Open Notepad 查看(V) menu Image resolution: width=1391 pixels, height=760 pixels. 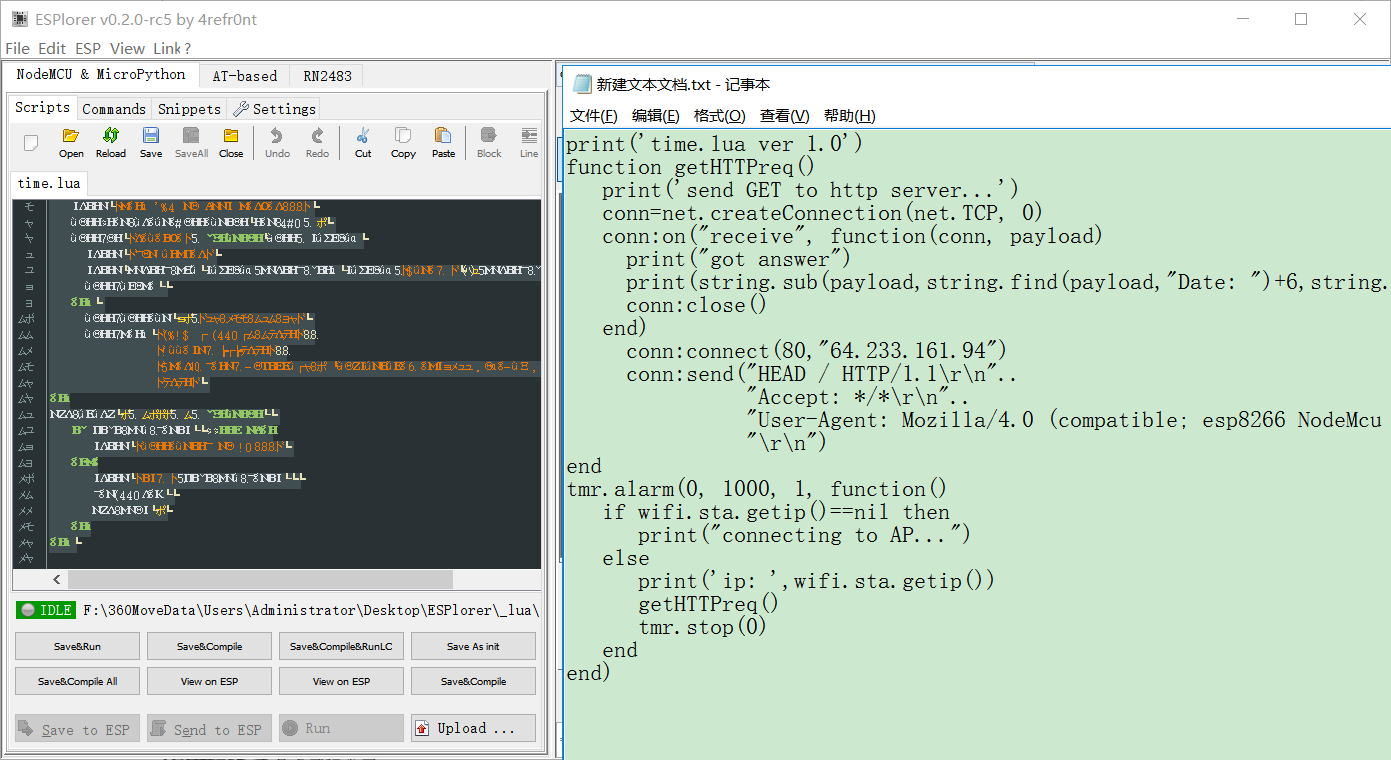click(784, 116)
